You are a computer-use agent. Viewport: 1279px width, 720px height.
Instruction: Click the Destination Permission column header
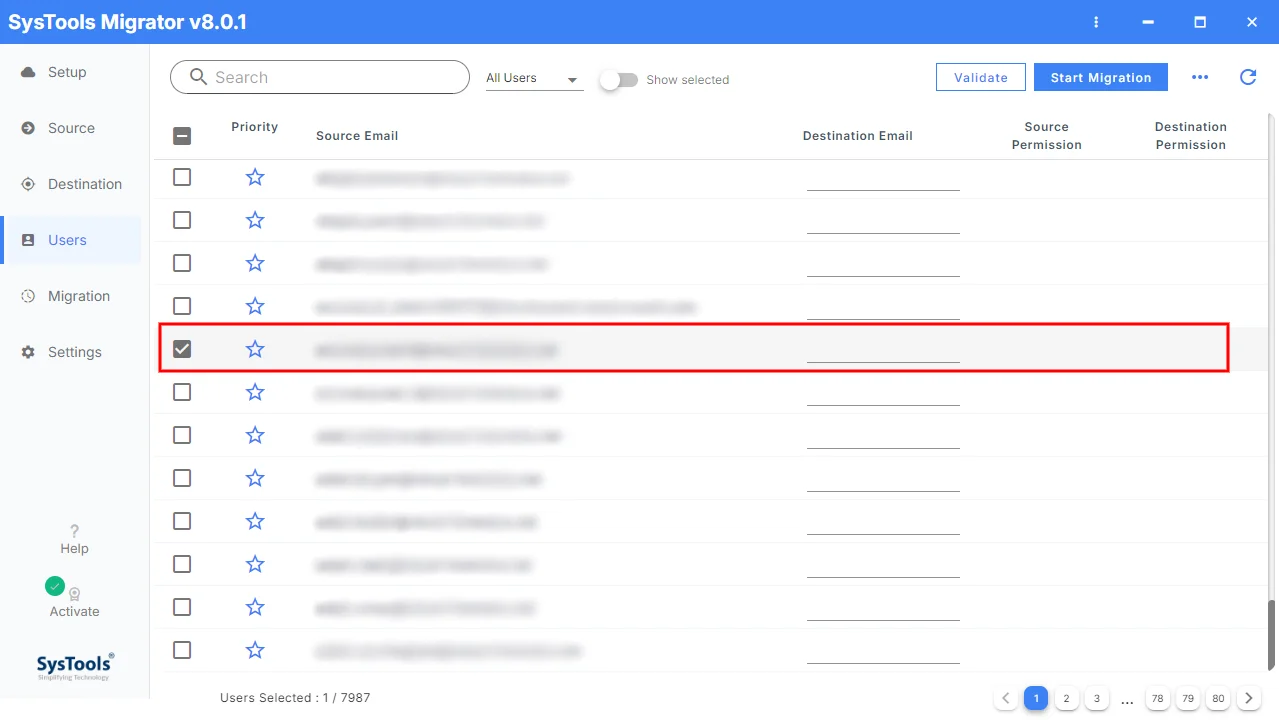tap(1191, 136)
